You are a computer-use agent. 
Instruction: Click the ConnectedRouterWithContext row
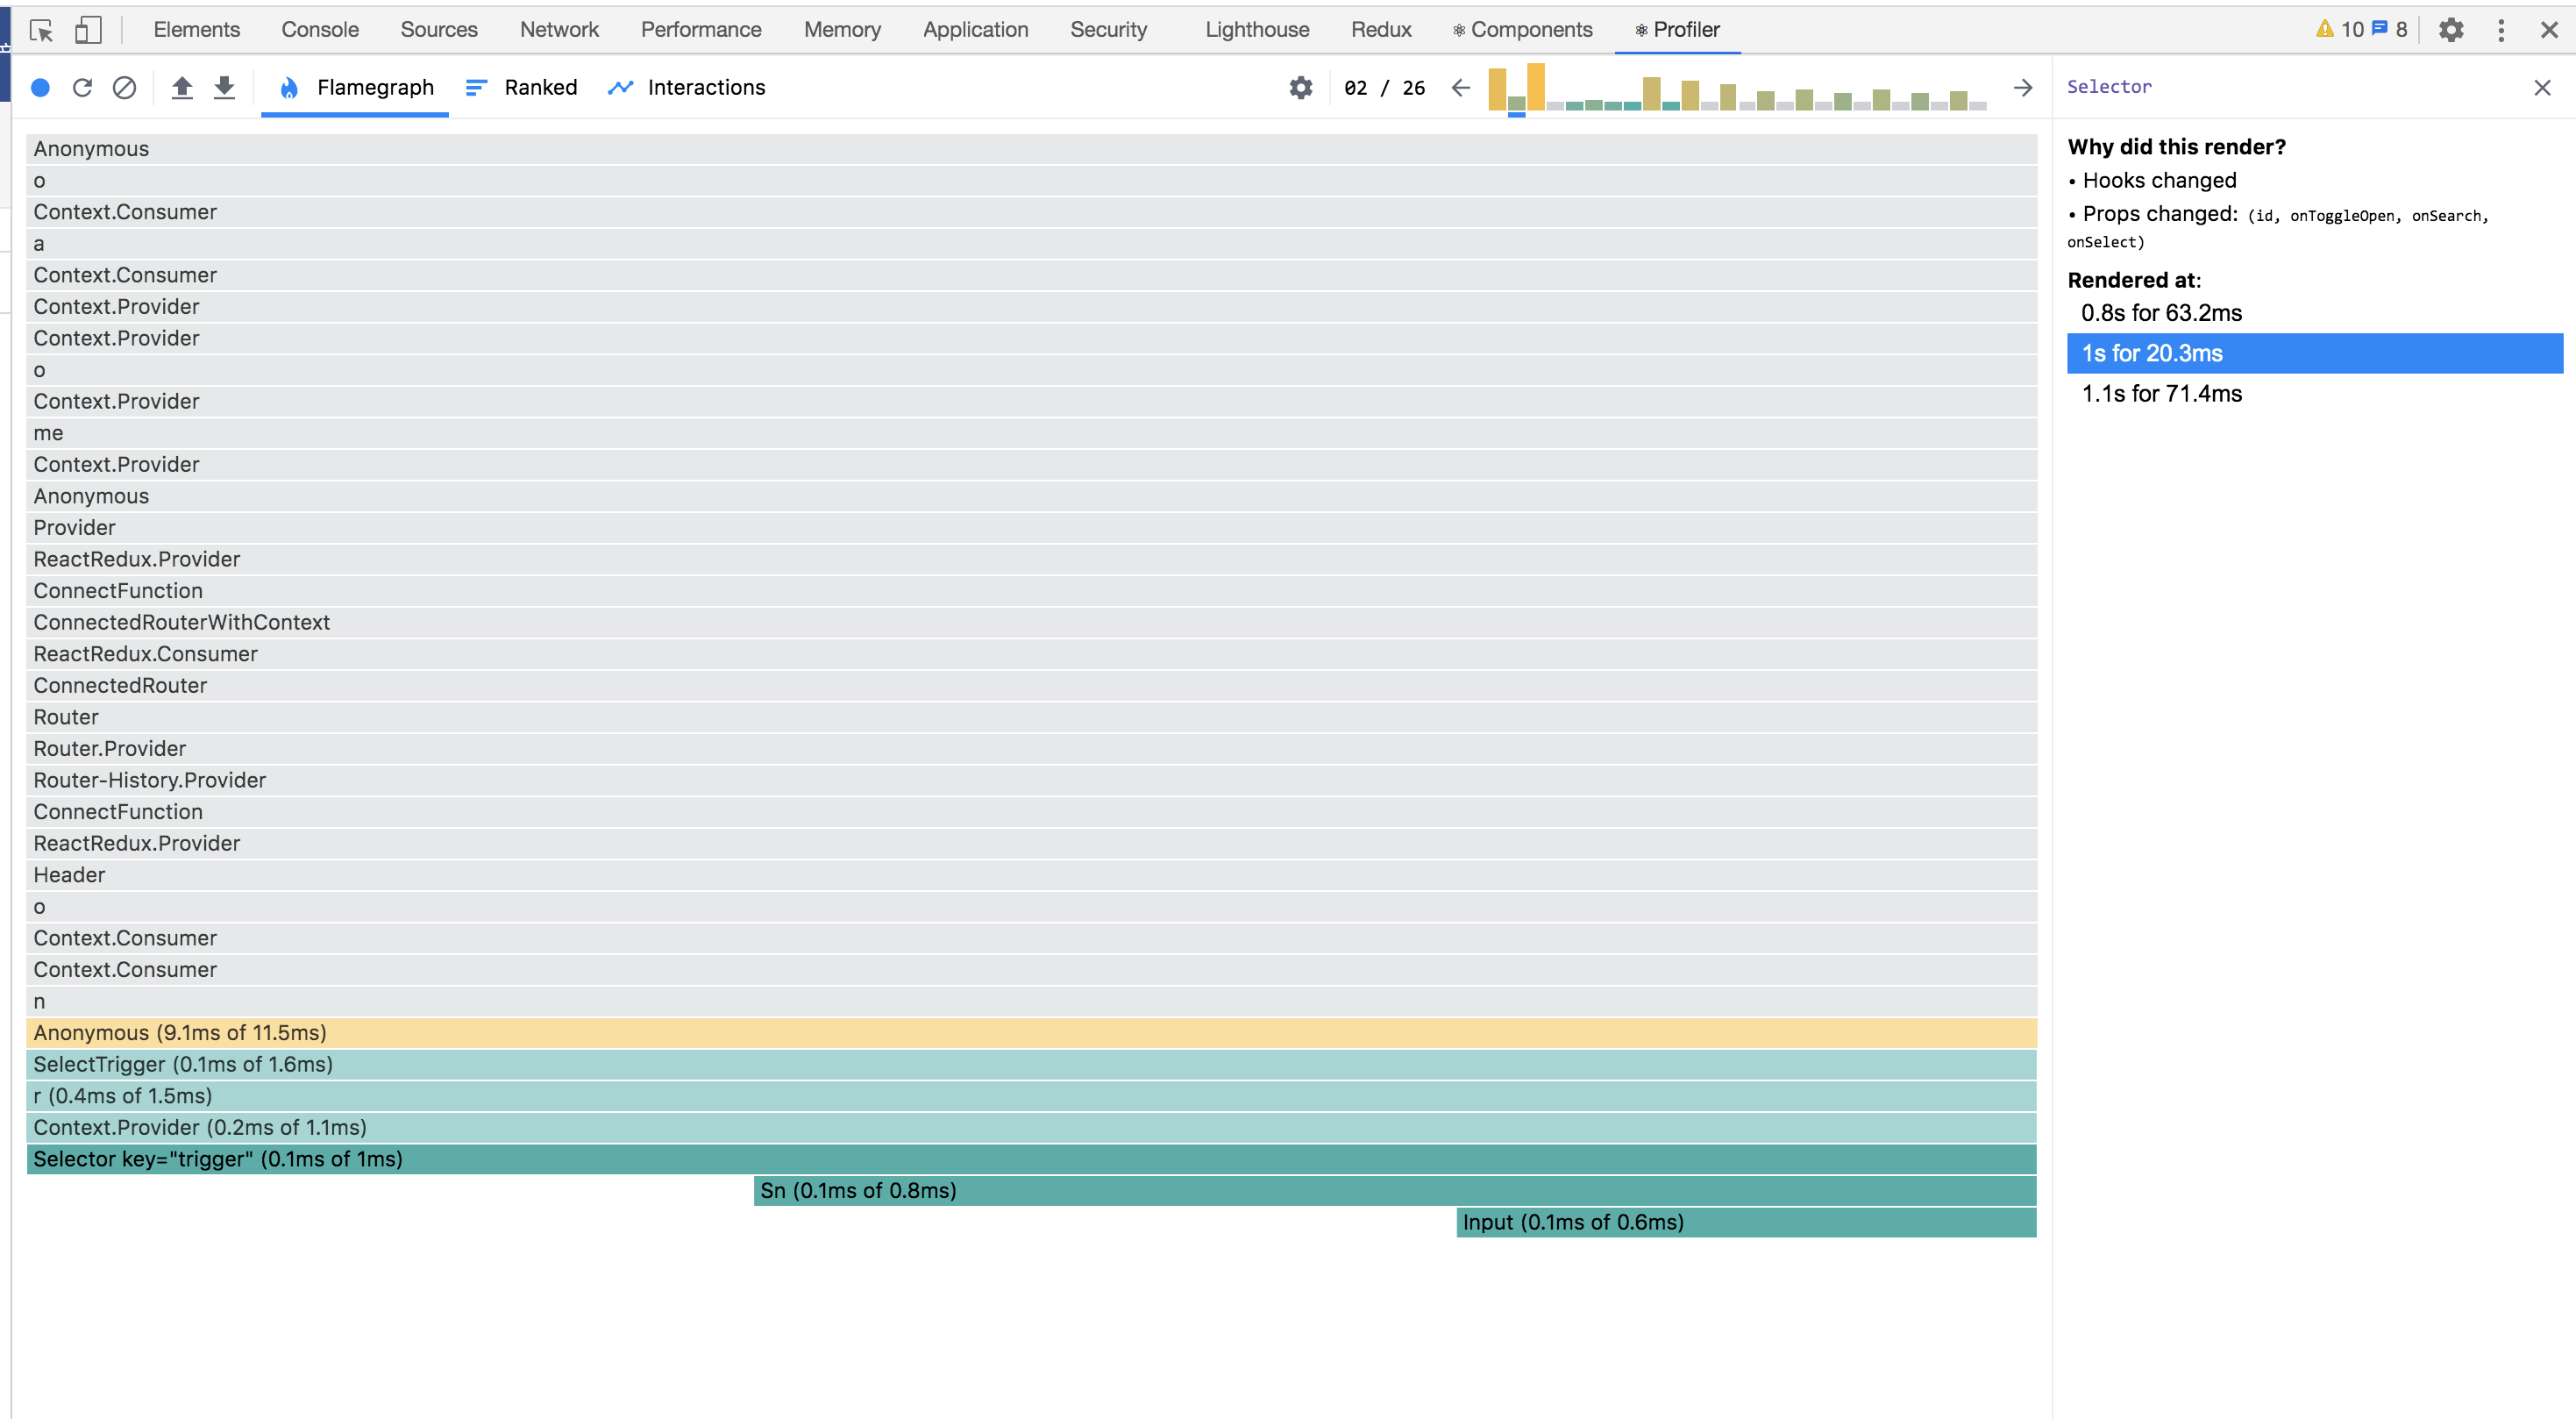[x=1031, y=622]
